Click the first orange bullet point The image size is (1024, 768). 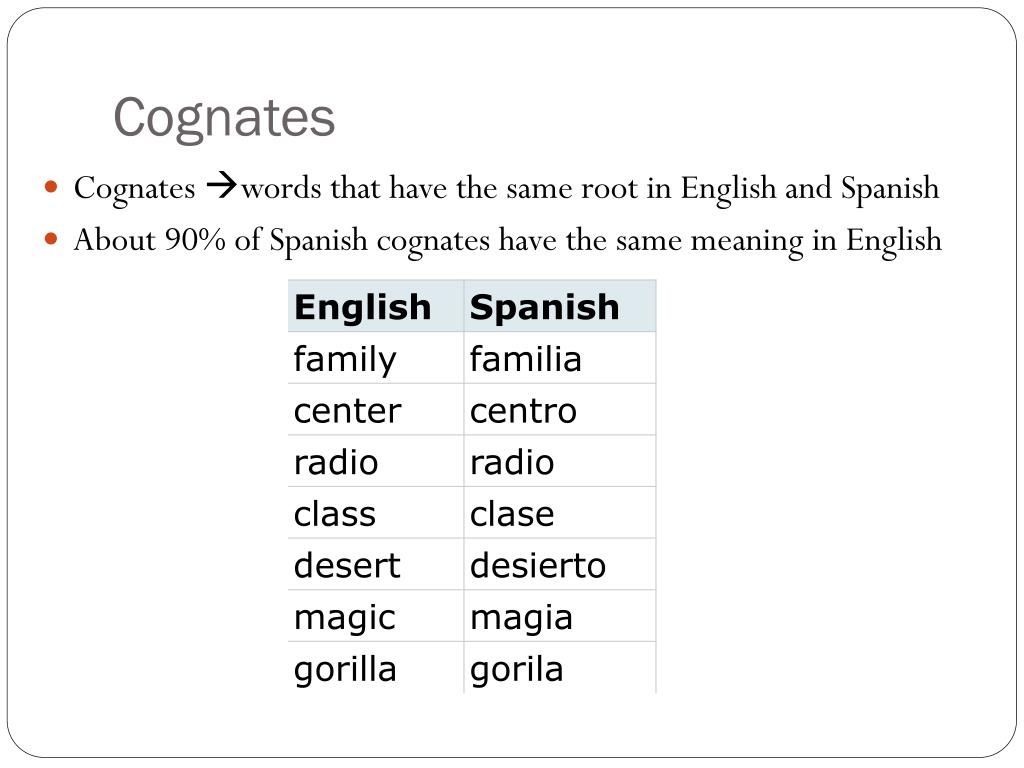[51, 188]
